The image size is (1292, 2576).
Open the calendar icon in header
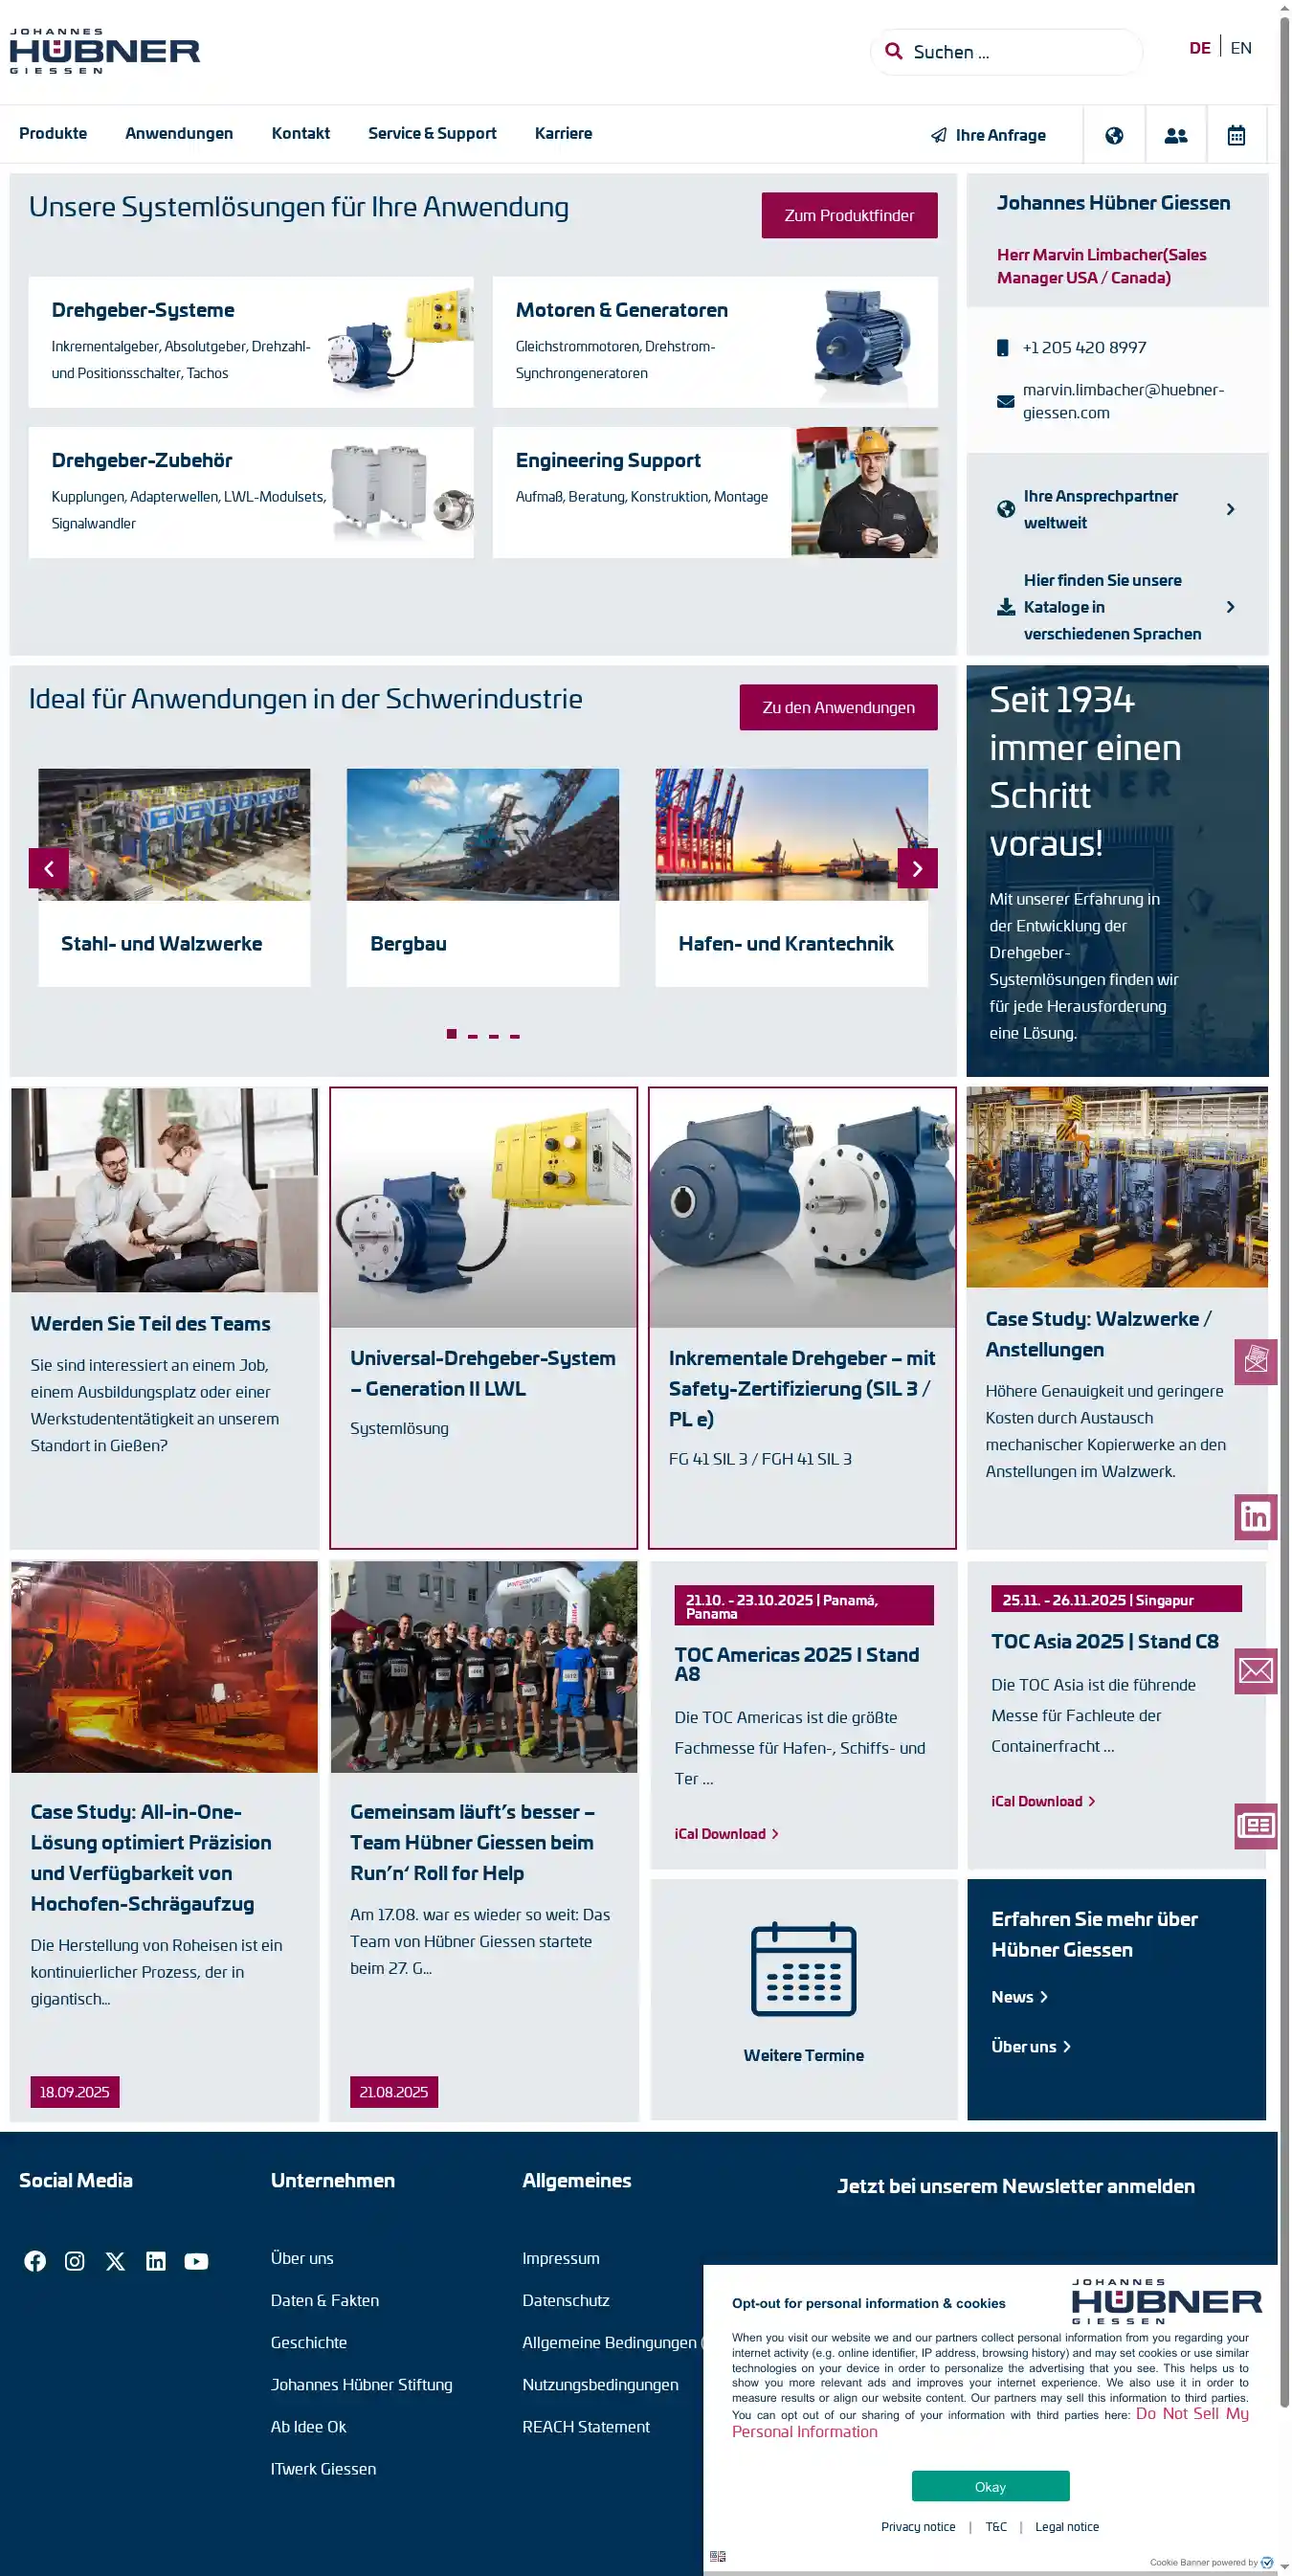tap(1235, 135)
